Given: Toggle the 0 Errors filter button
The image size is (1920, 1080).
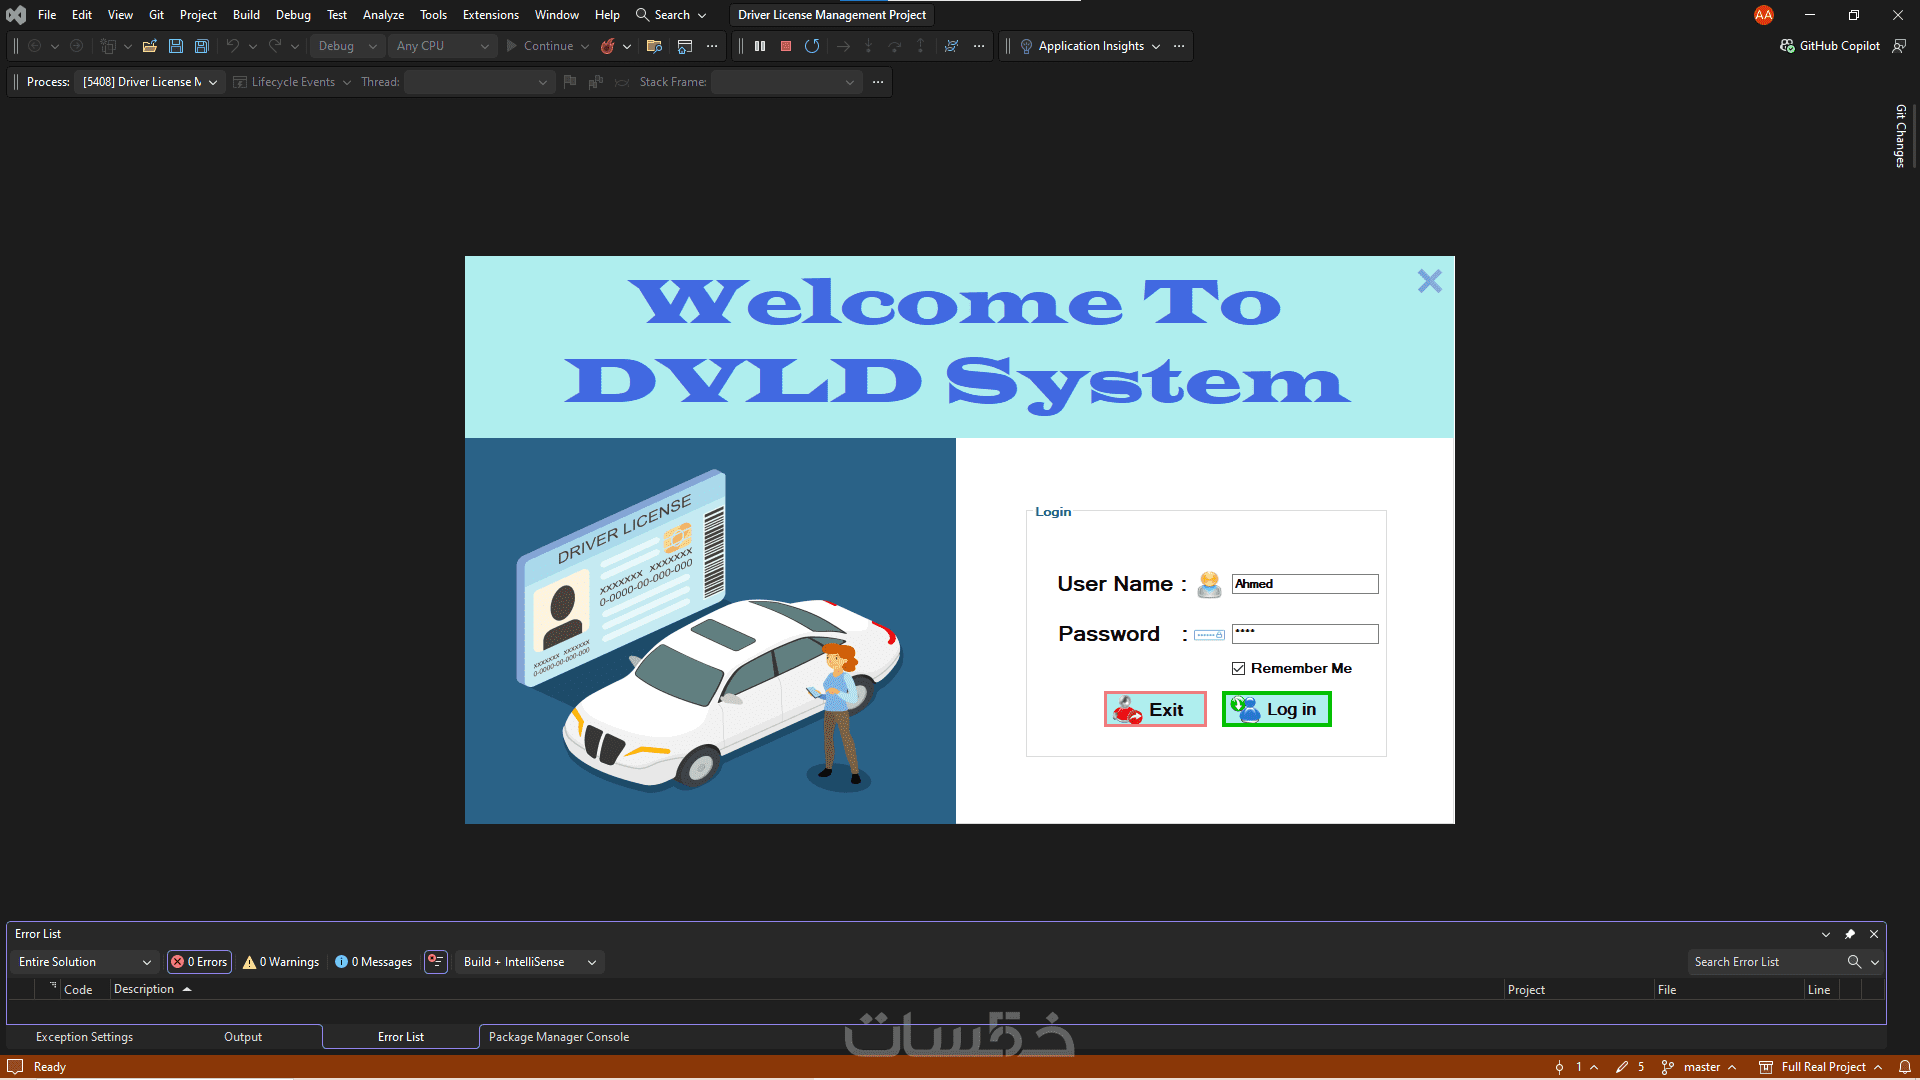Looking at the screenshot, I should coord(199,962).
